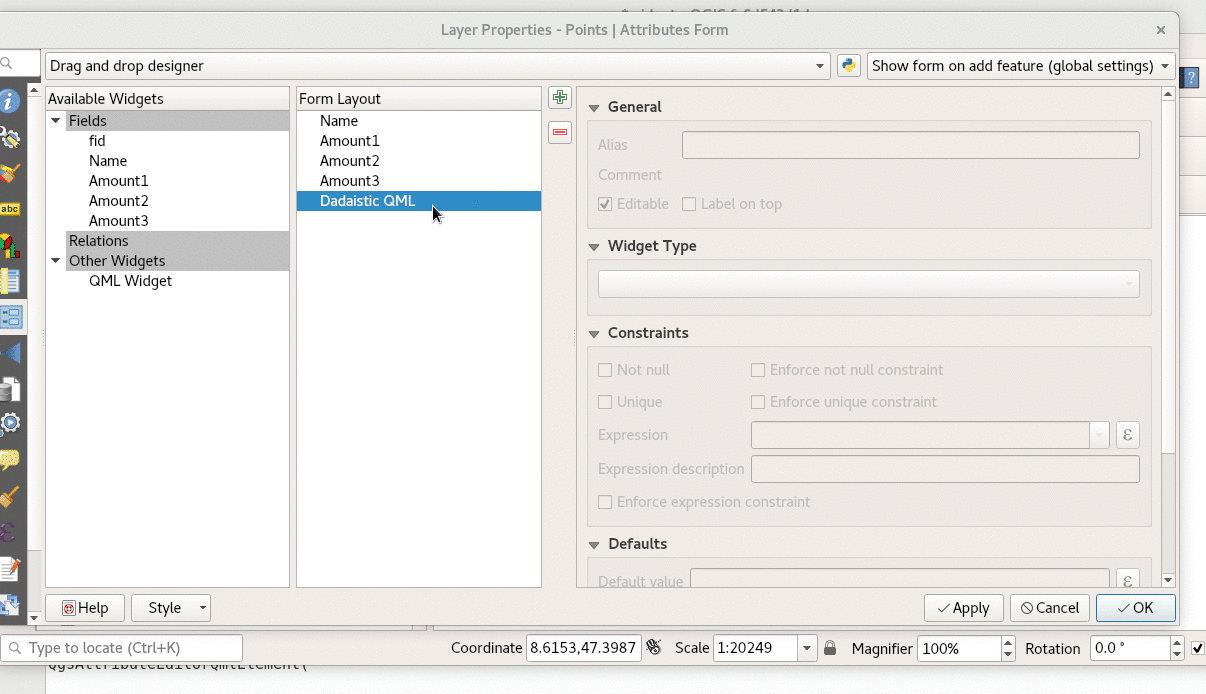Enable the Not null constraint

click(605, 370)
